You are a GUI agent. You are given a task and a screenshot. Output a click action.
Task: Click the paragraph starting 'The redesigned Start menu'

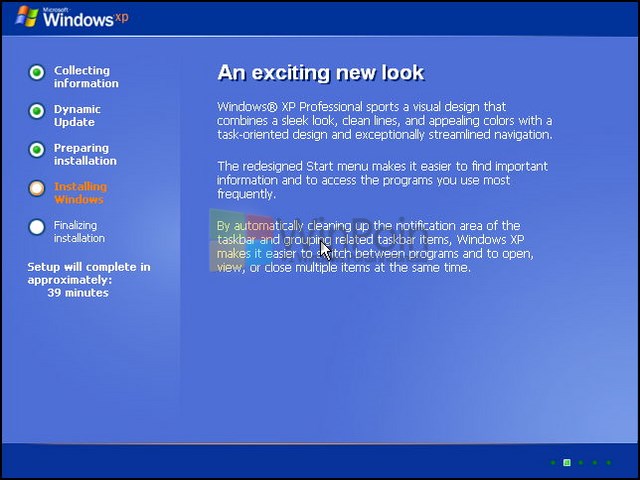[382, 180]
